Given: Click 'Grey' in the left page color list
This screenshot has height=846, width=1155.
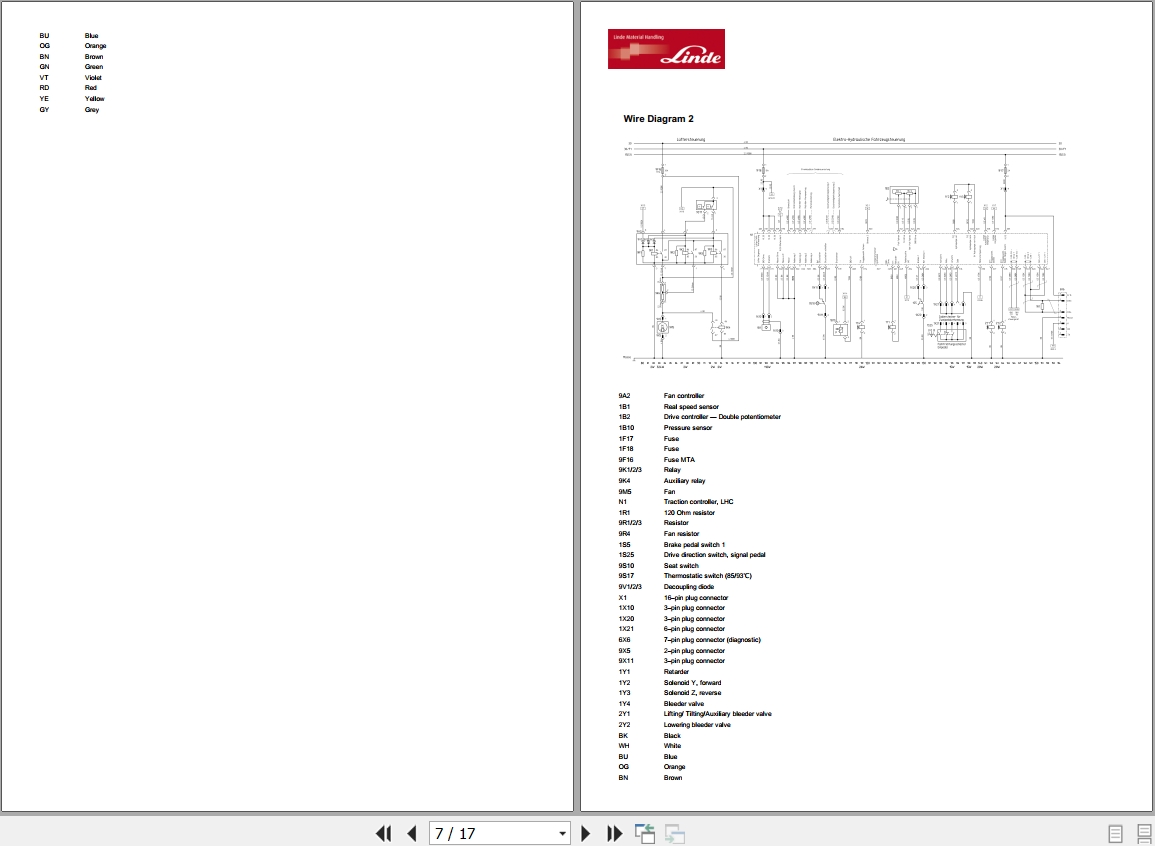Looking at the screenshot, I should point(91,110).
